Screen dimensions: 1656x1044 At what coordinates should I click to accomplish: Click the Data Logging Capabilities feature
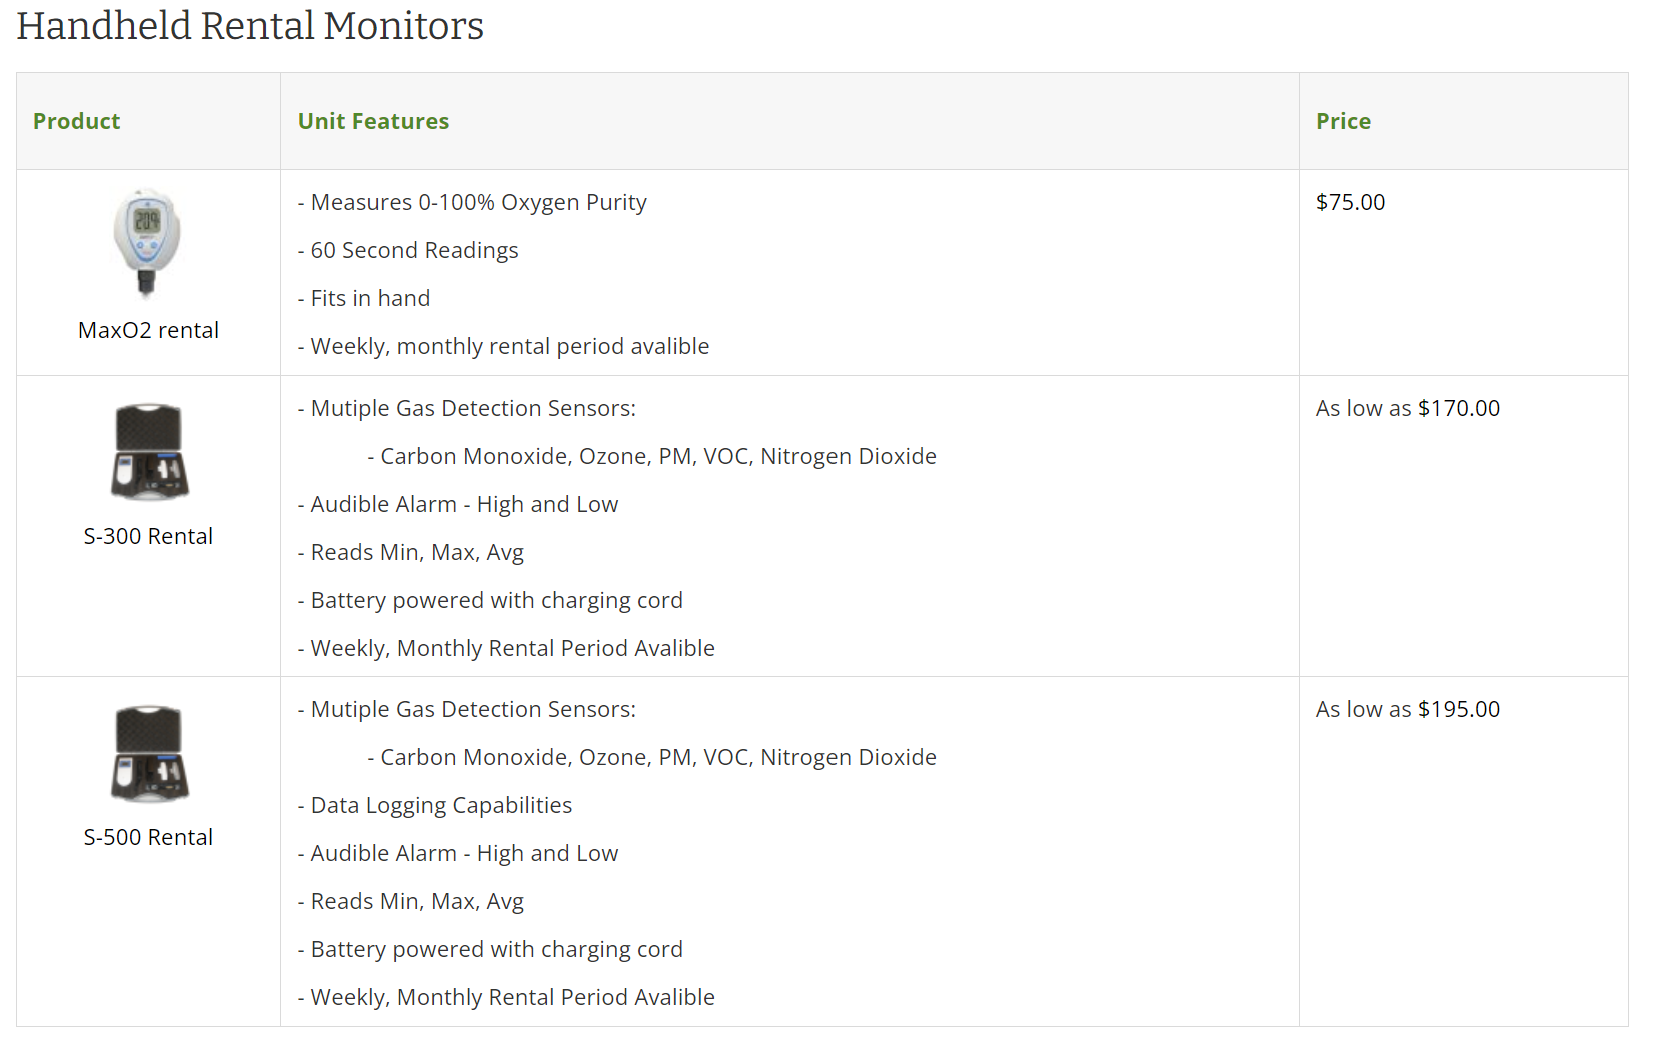pyautogui.click(x=441, y=806)
